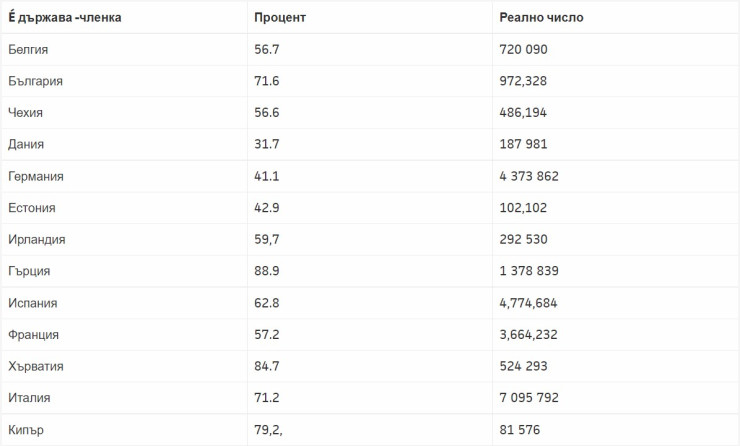This screenshot has width=740, height=446.
Task: Click the value 81 576
Action: click(523, 430)
